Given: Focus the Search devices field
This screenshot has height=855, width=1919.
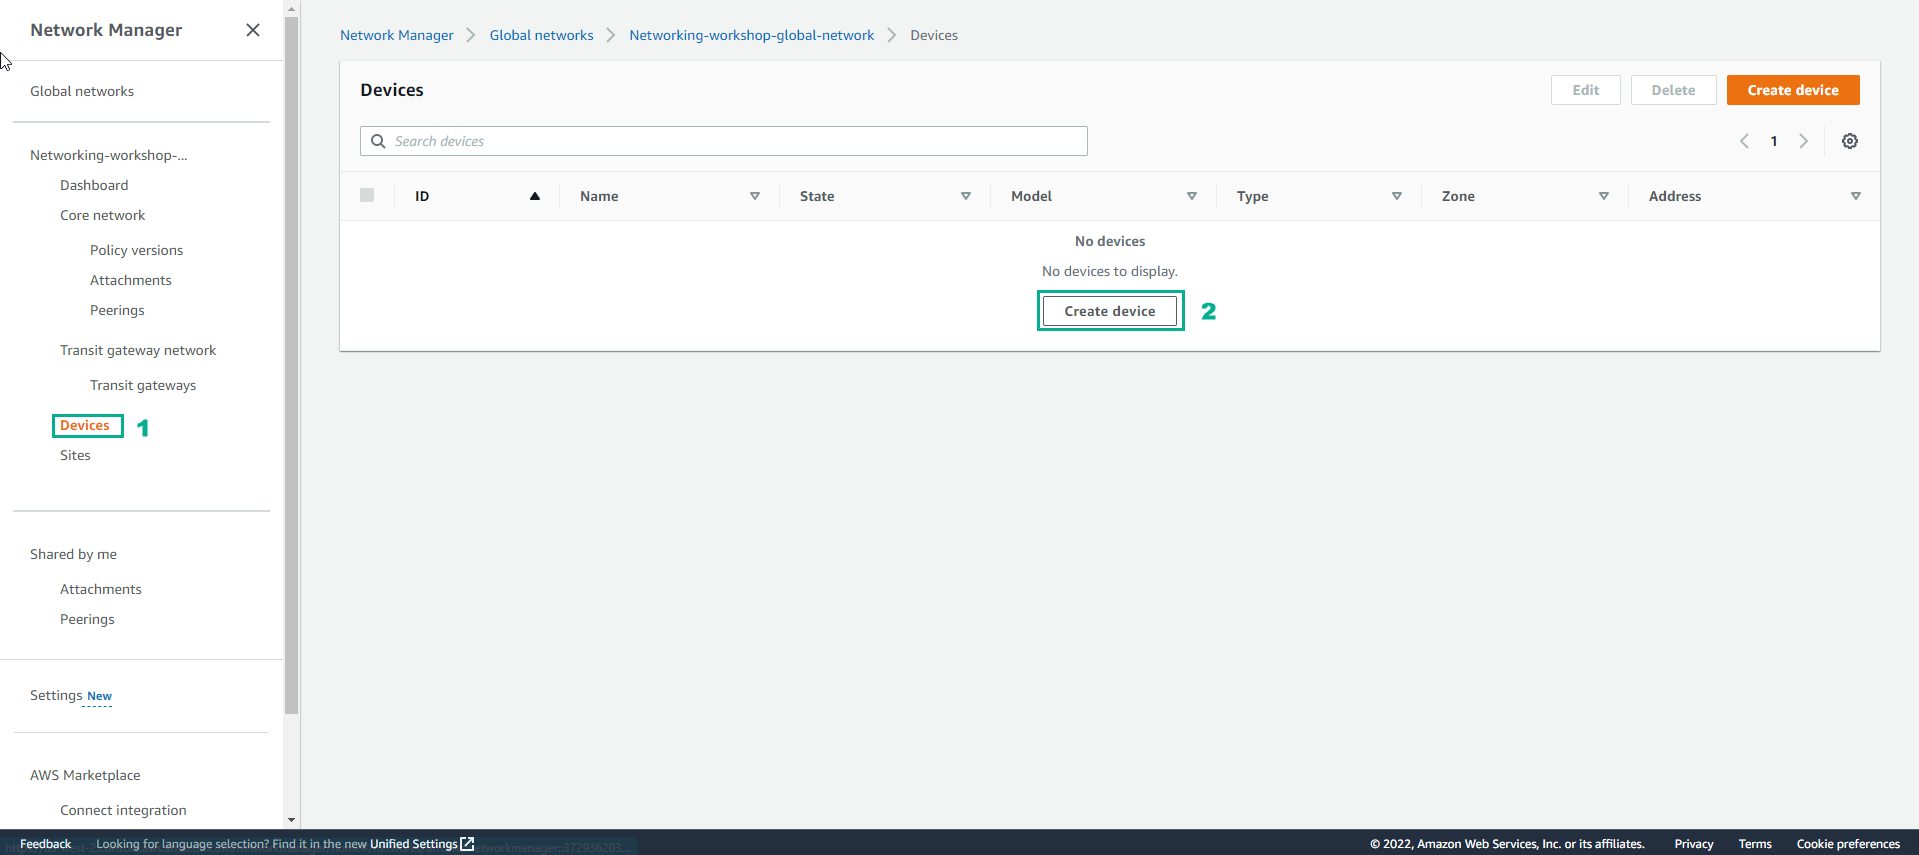Looking at the screenshot, I should coord(724,141).
